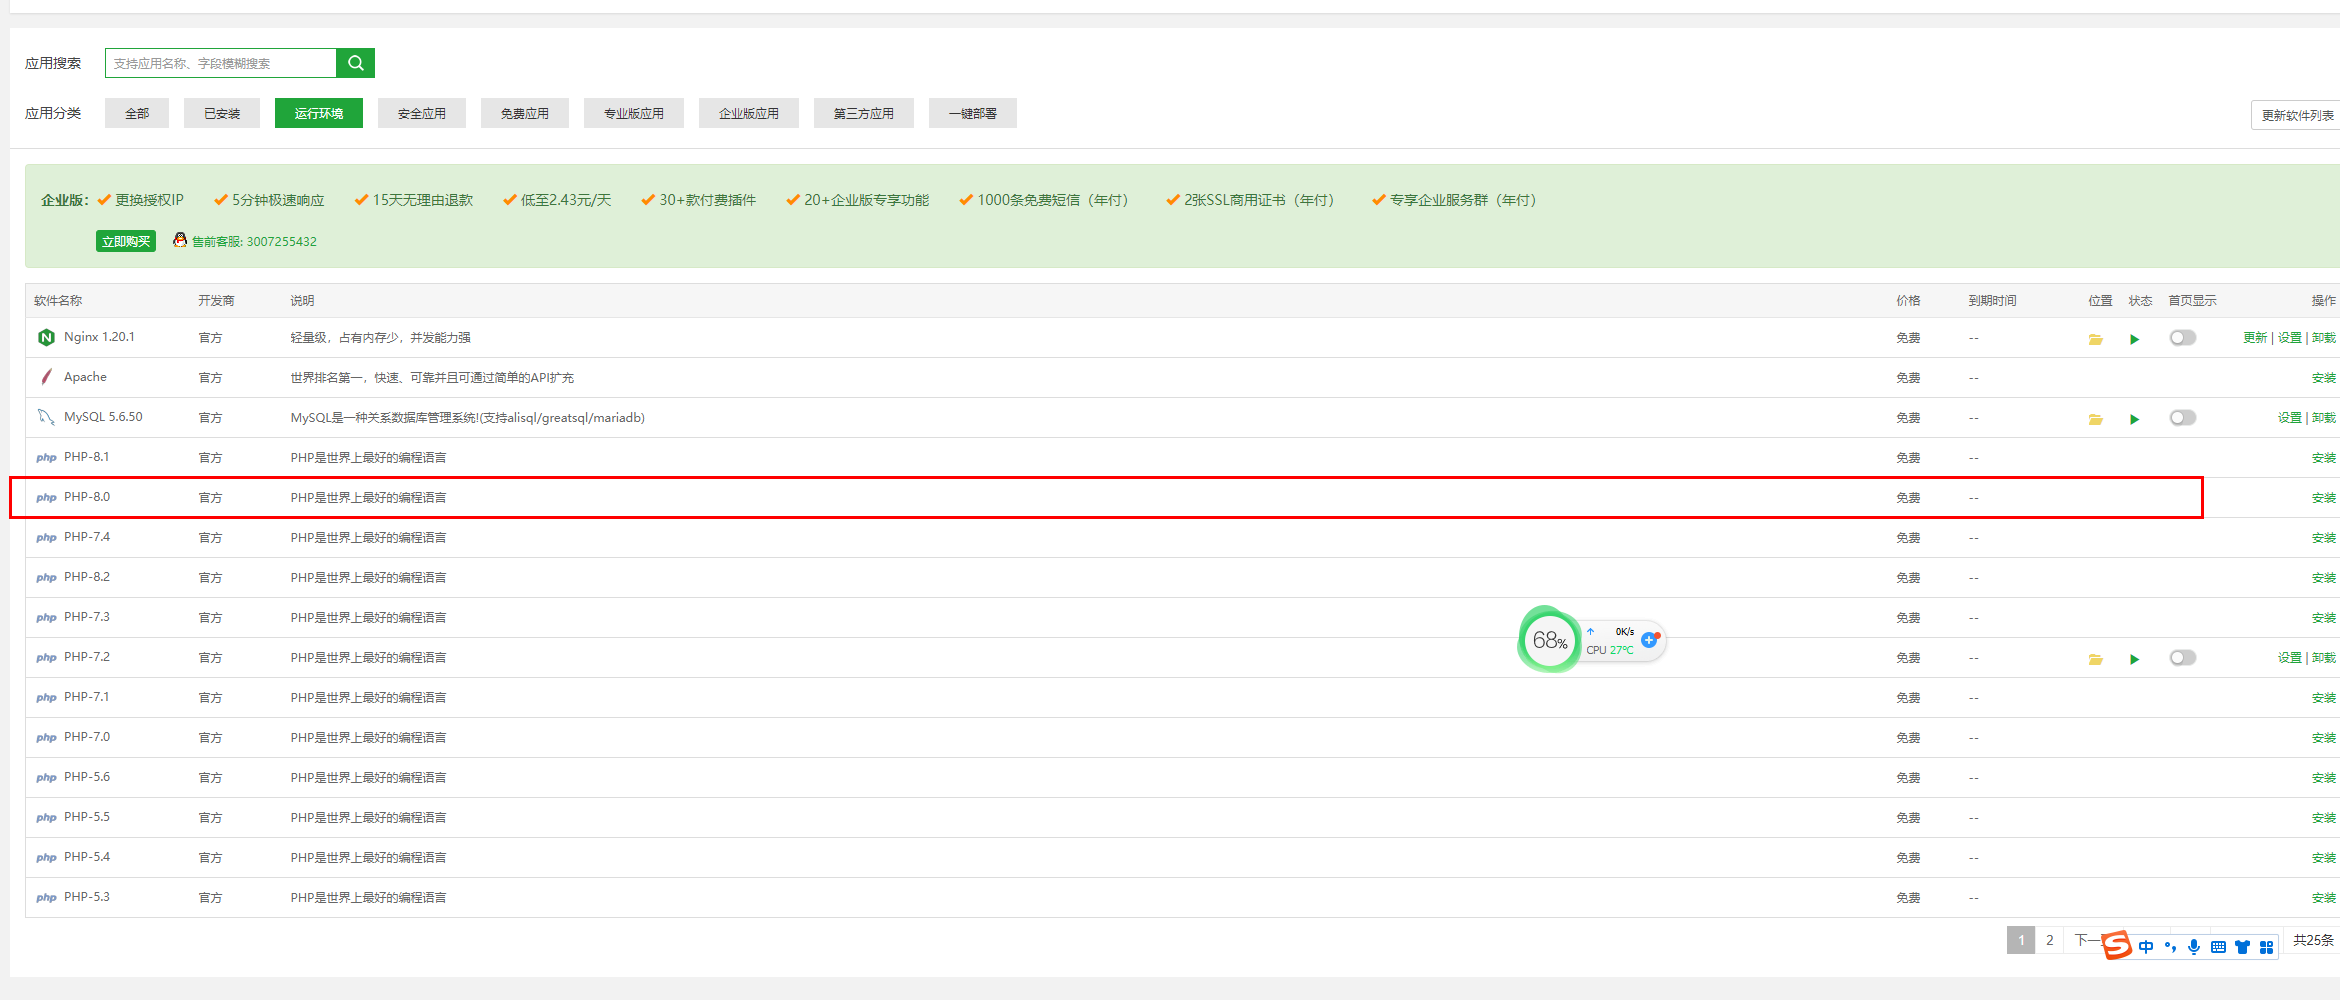Select the 专业版应用 category tab
Viewport: 2340px width, 1000px height.
(x=634, y=113)
